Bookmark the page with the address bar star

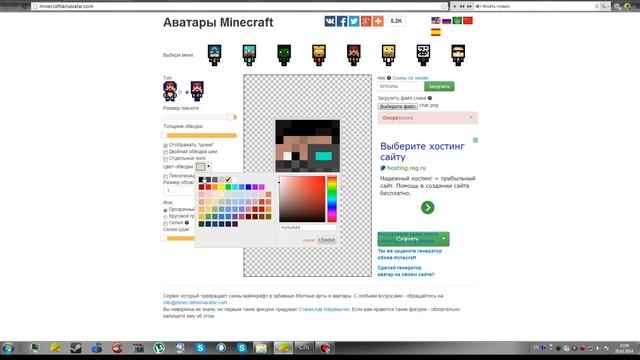[x=444, y=6]
